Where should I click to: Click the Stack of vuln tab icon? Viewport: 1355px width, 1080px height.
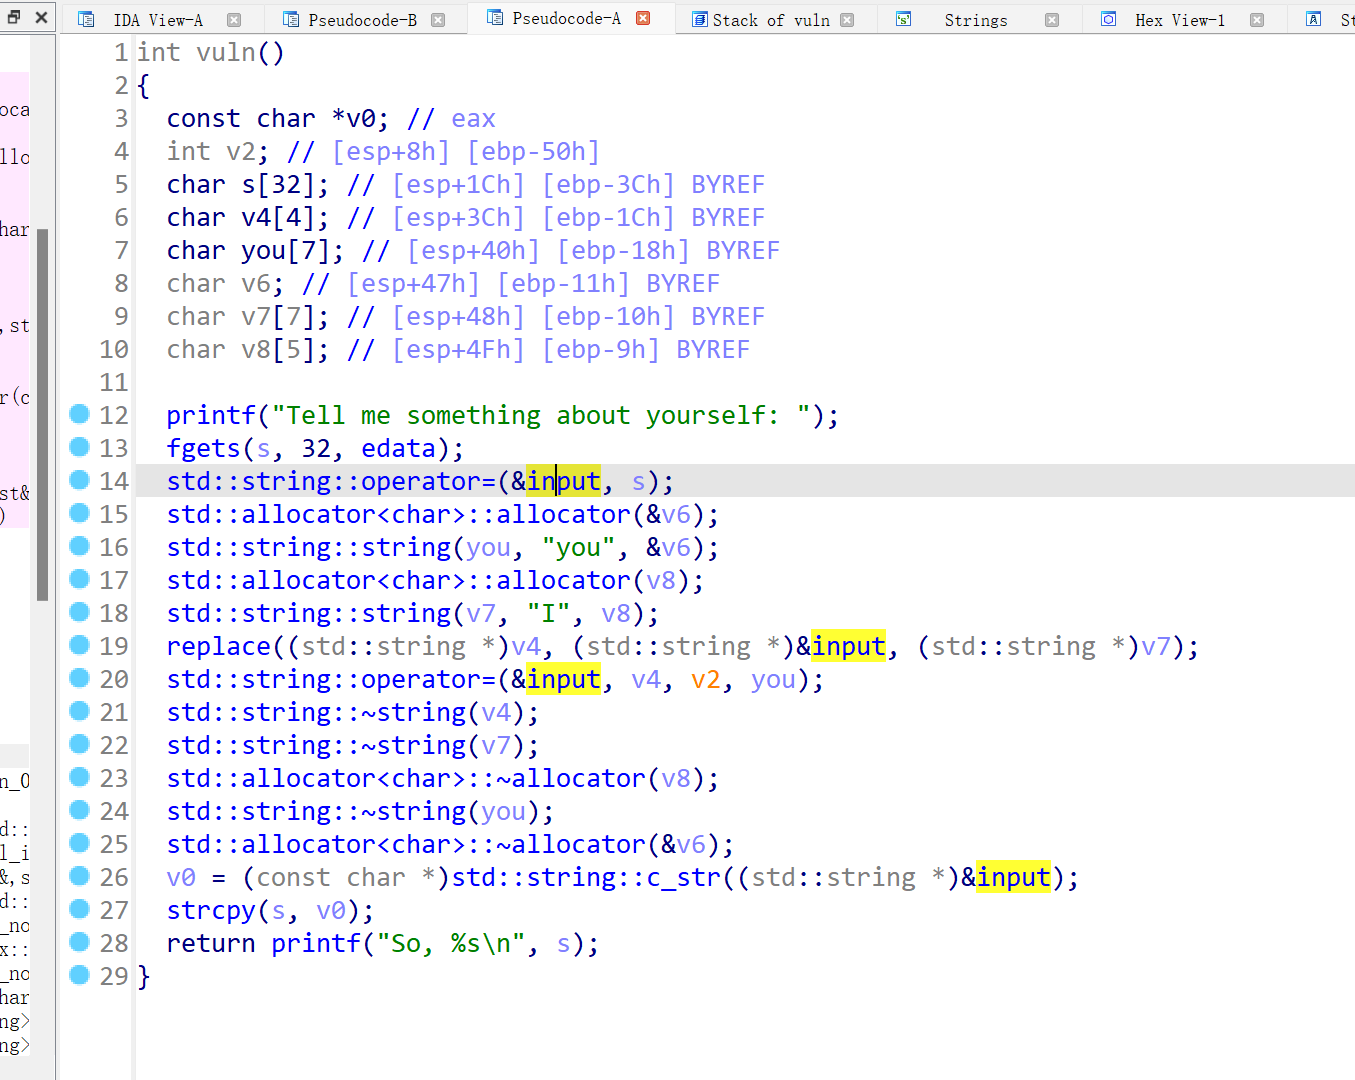click(x=699, y=19)
